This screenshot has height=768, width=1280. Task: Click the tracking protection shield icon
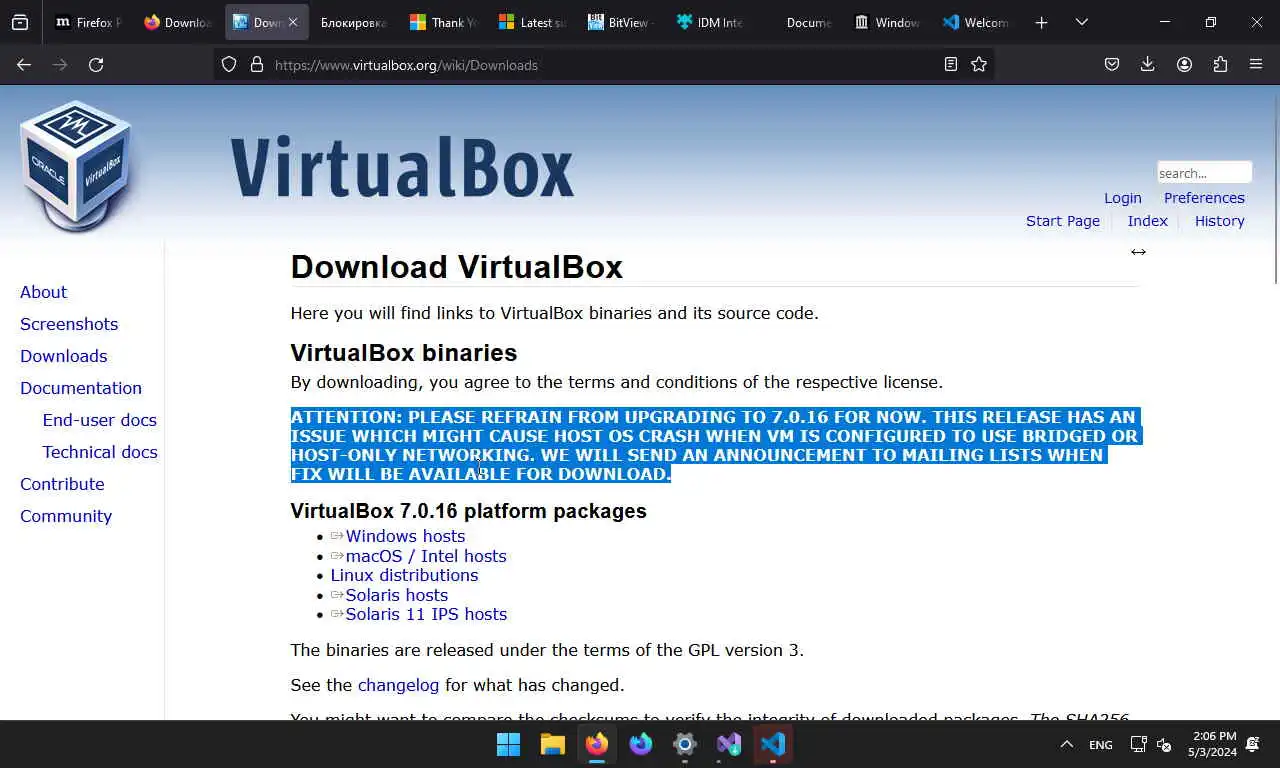[229, 64]
